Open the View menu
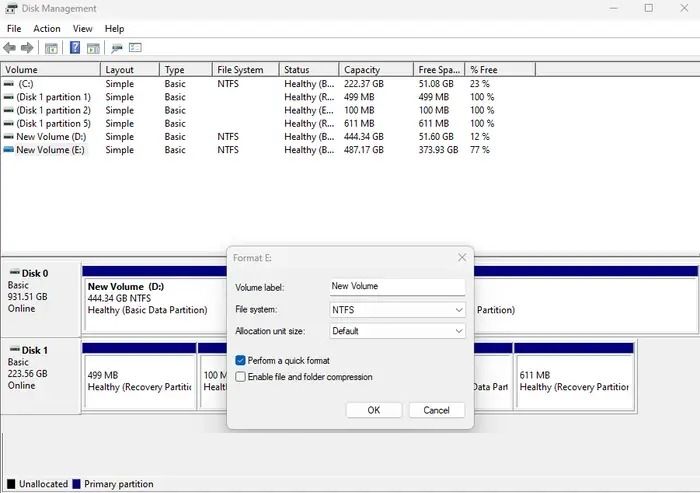 [82, 29]
